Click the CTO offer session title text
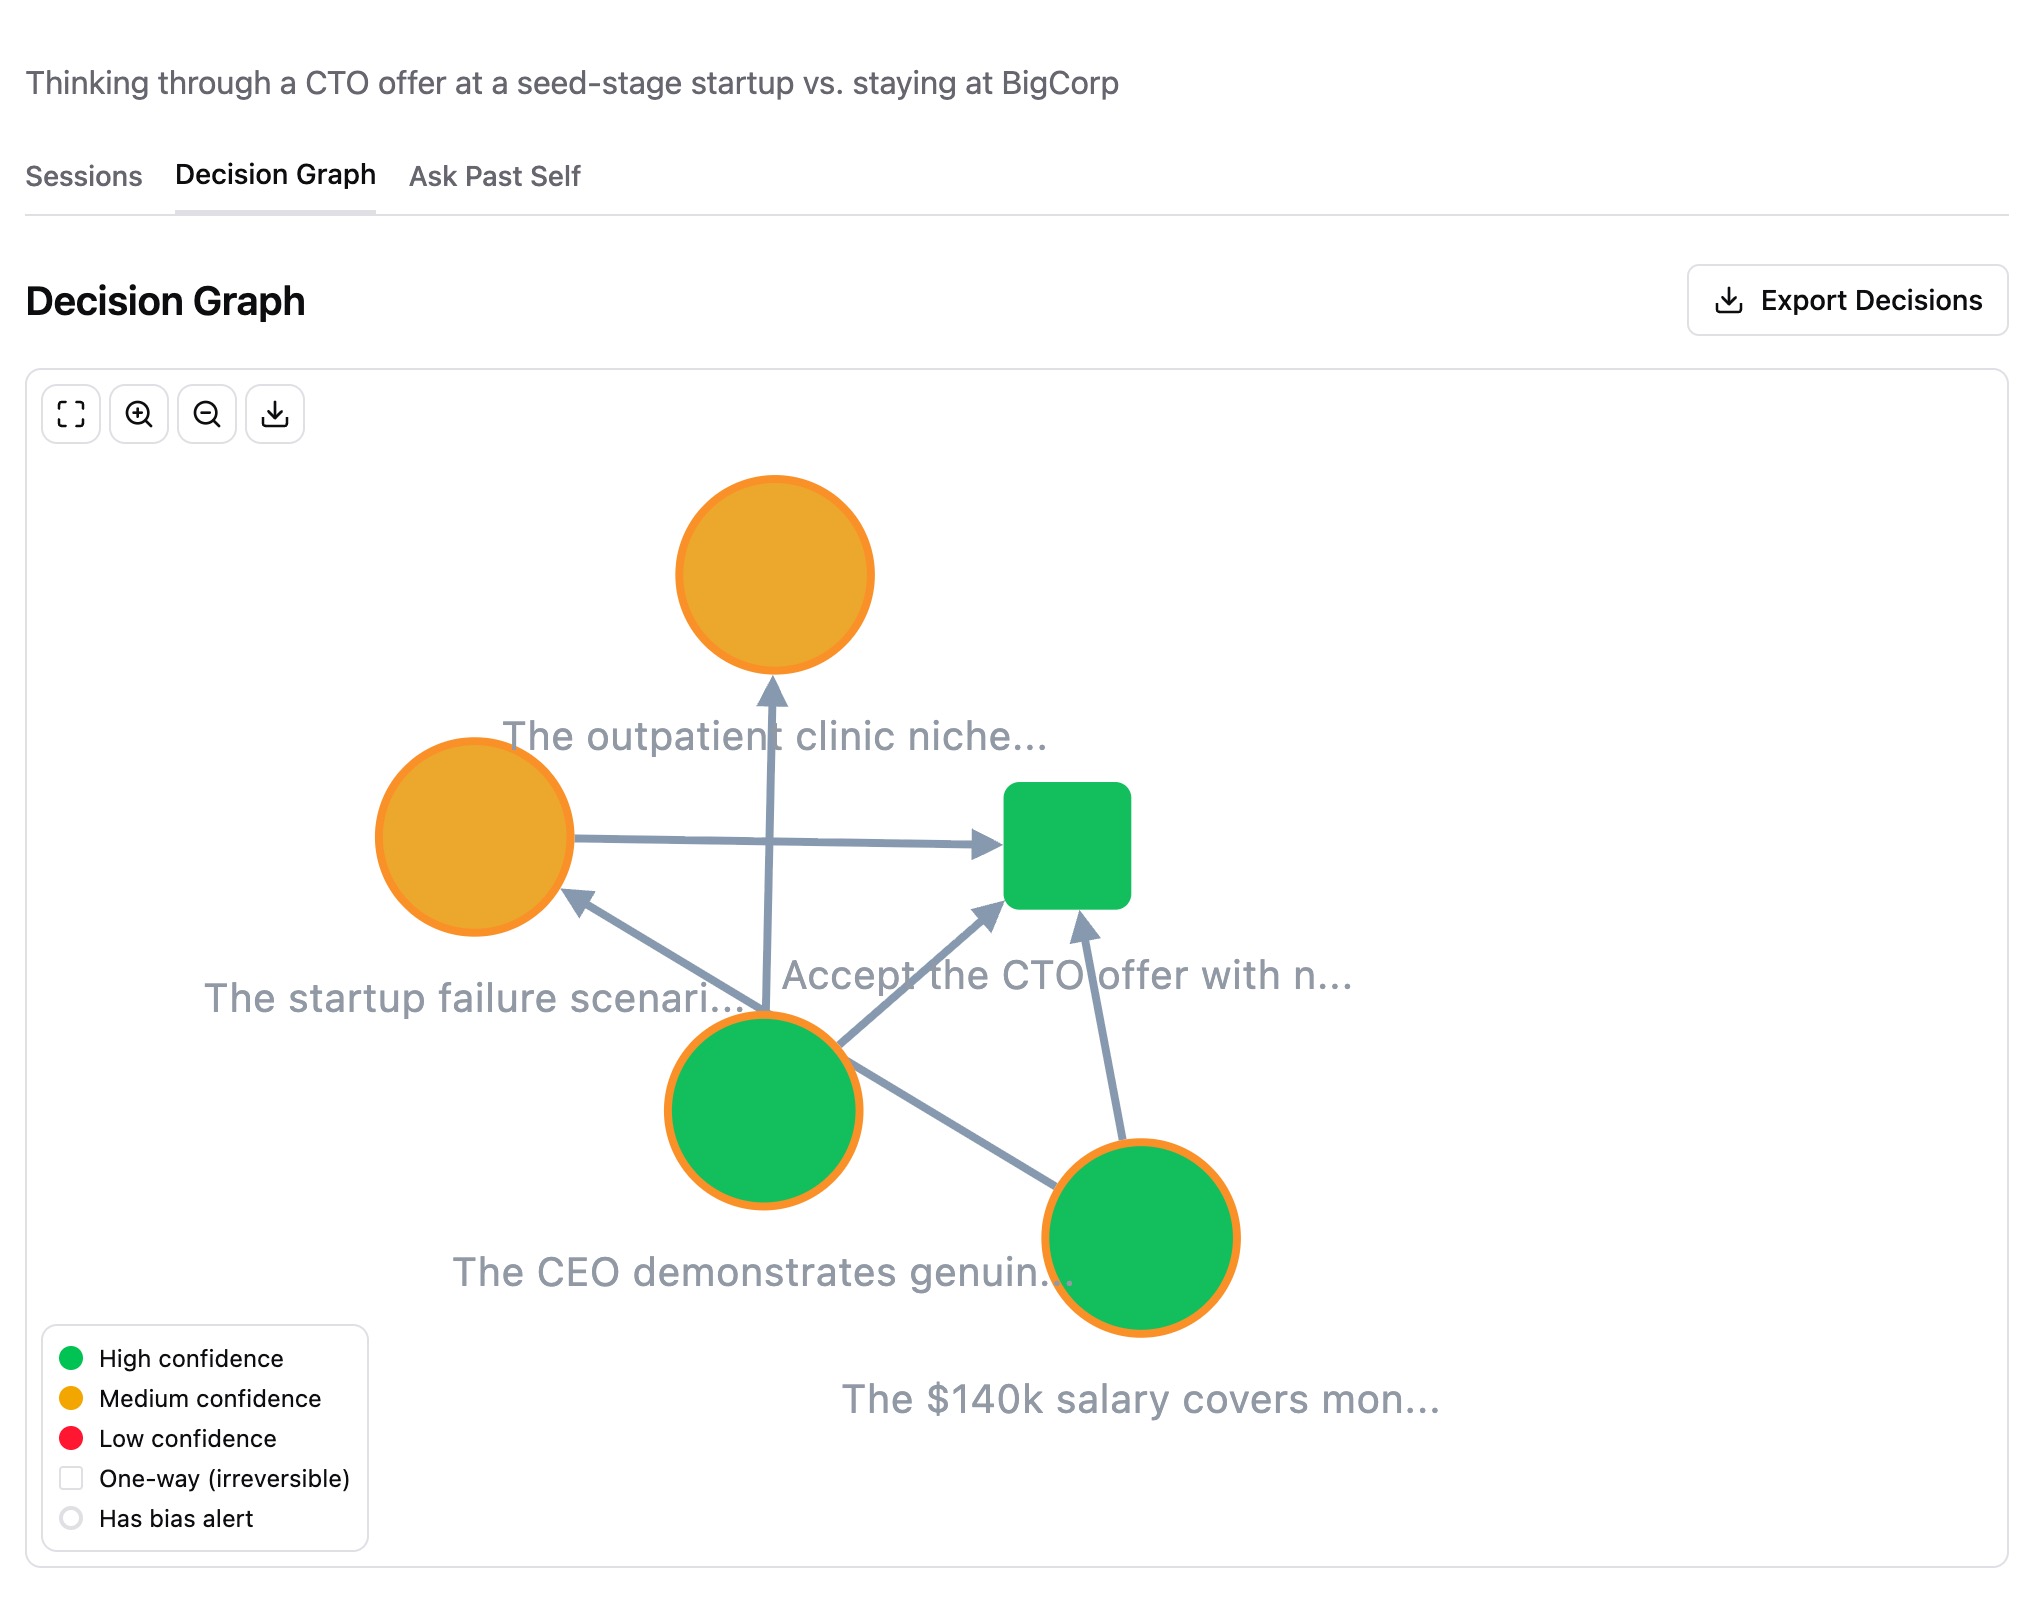The width and height of the screenshot is (2038, 1604). click(573, 84)
